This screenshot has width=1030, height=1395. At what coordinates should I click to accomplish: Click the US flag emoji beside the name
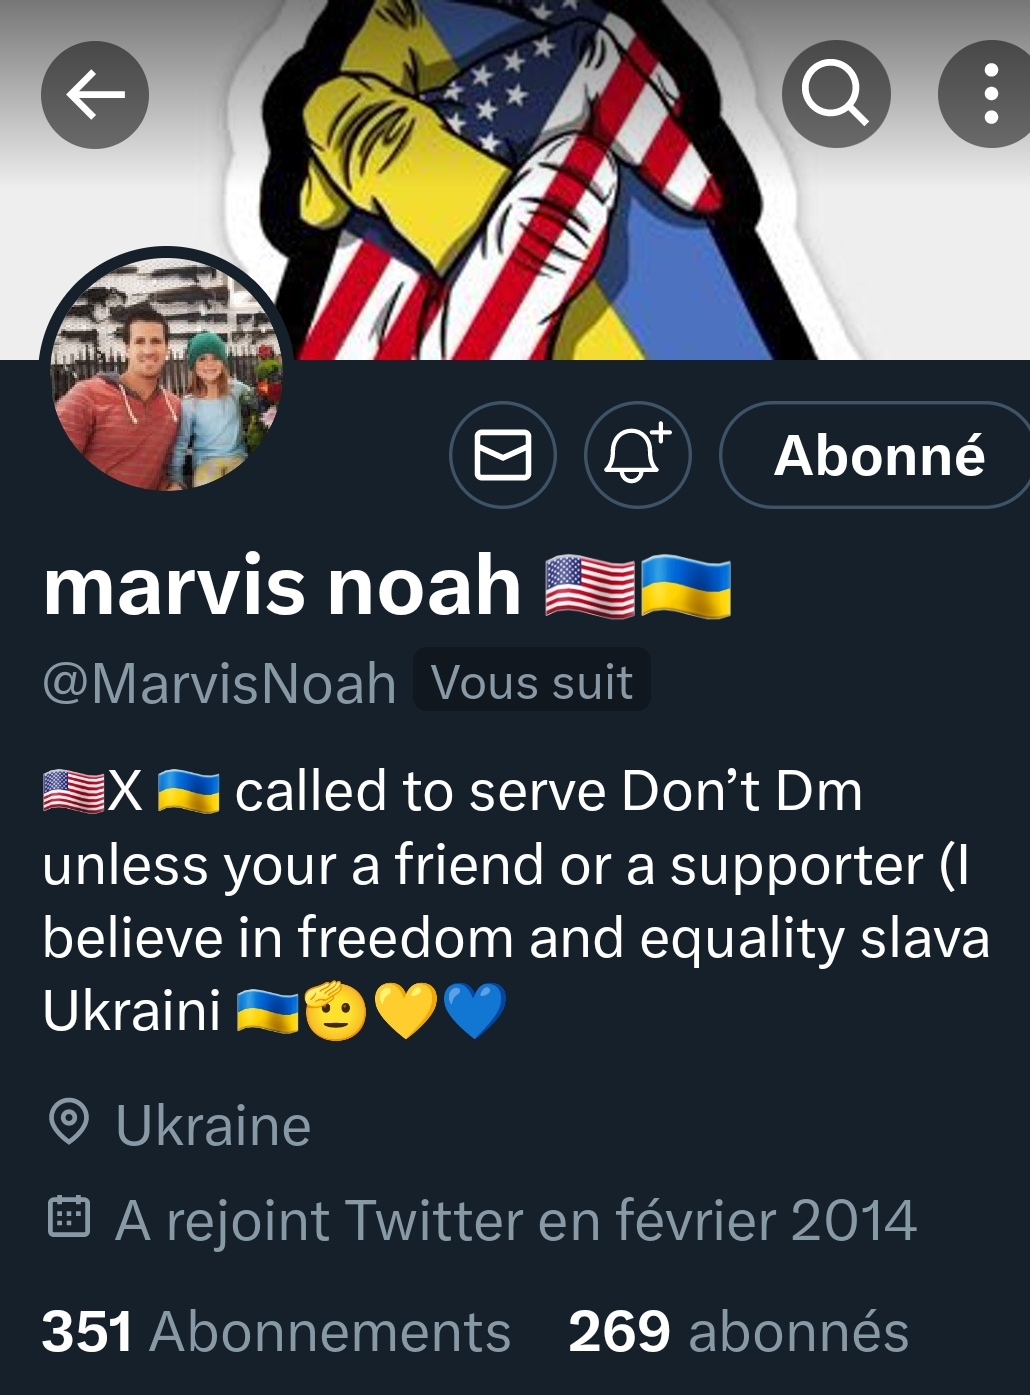coord(590,587)
